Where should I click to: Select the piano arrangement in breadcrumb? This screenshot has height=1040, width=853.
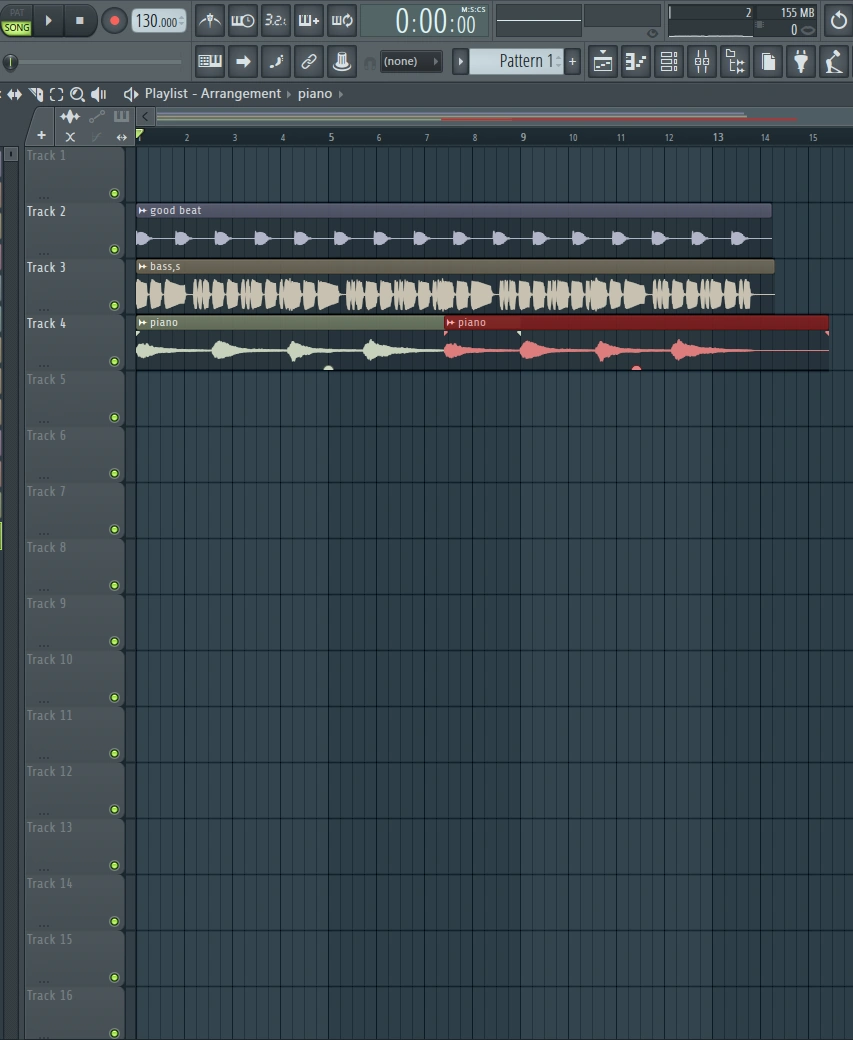click(317, 93)
